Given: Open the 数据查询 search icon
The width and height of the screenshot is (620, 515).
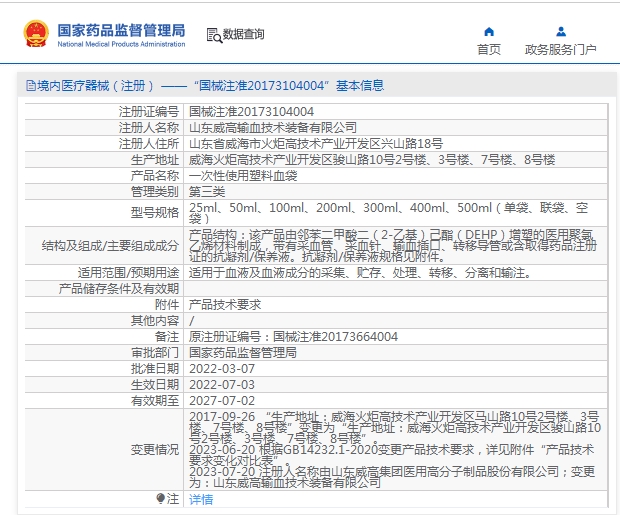Looking at the screenshot, I should click(x=214, y=35).
